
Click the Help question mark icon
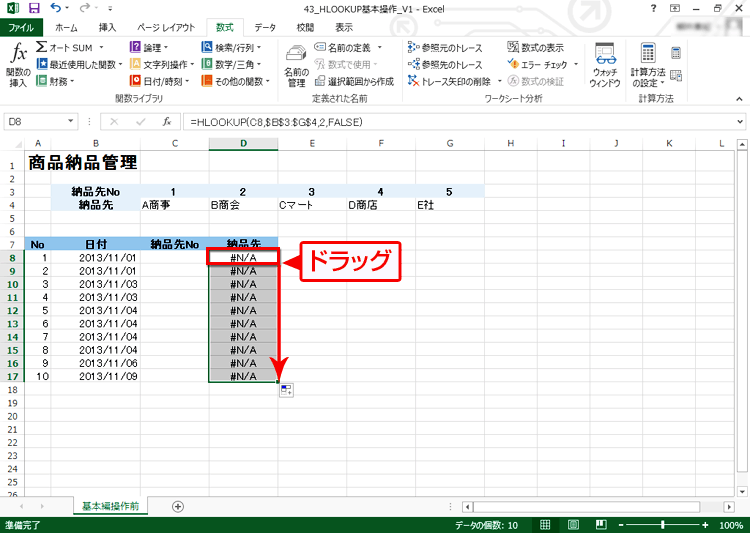653,8
